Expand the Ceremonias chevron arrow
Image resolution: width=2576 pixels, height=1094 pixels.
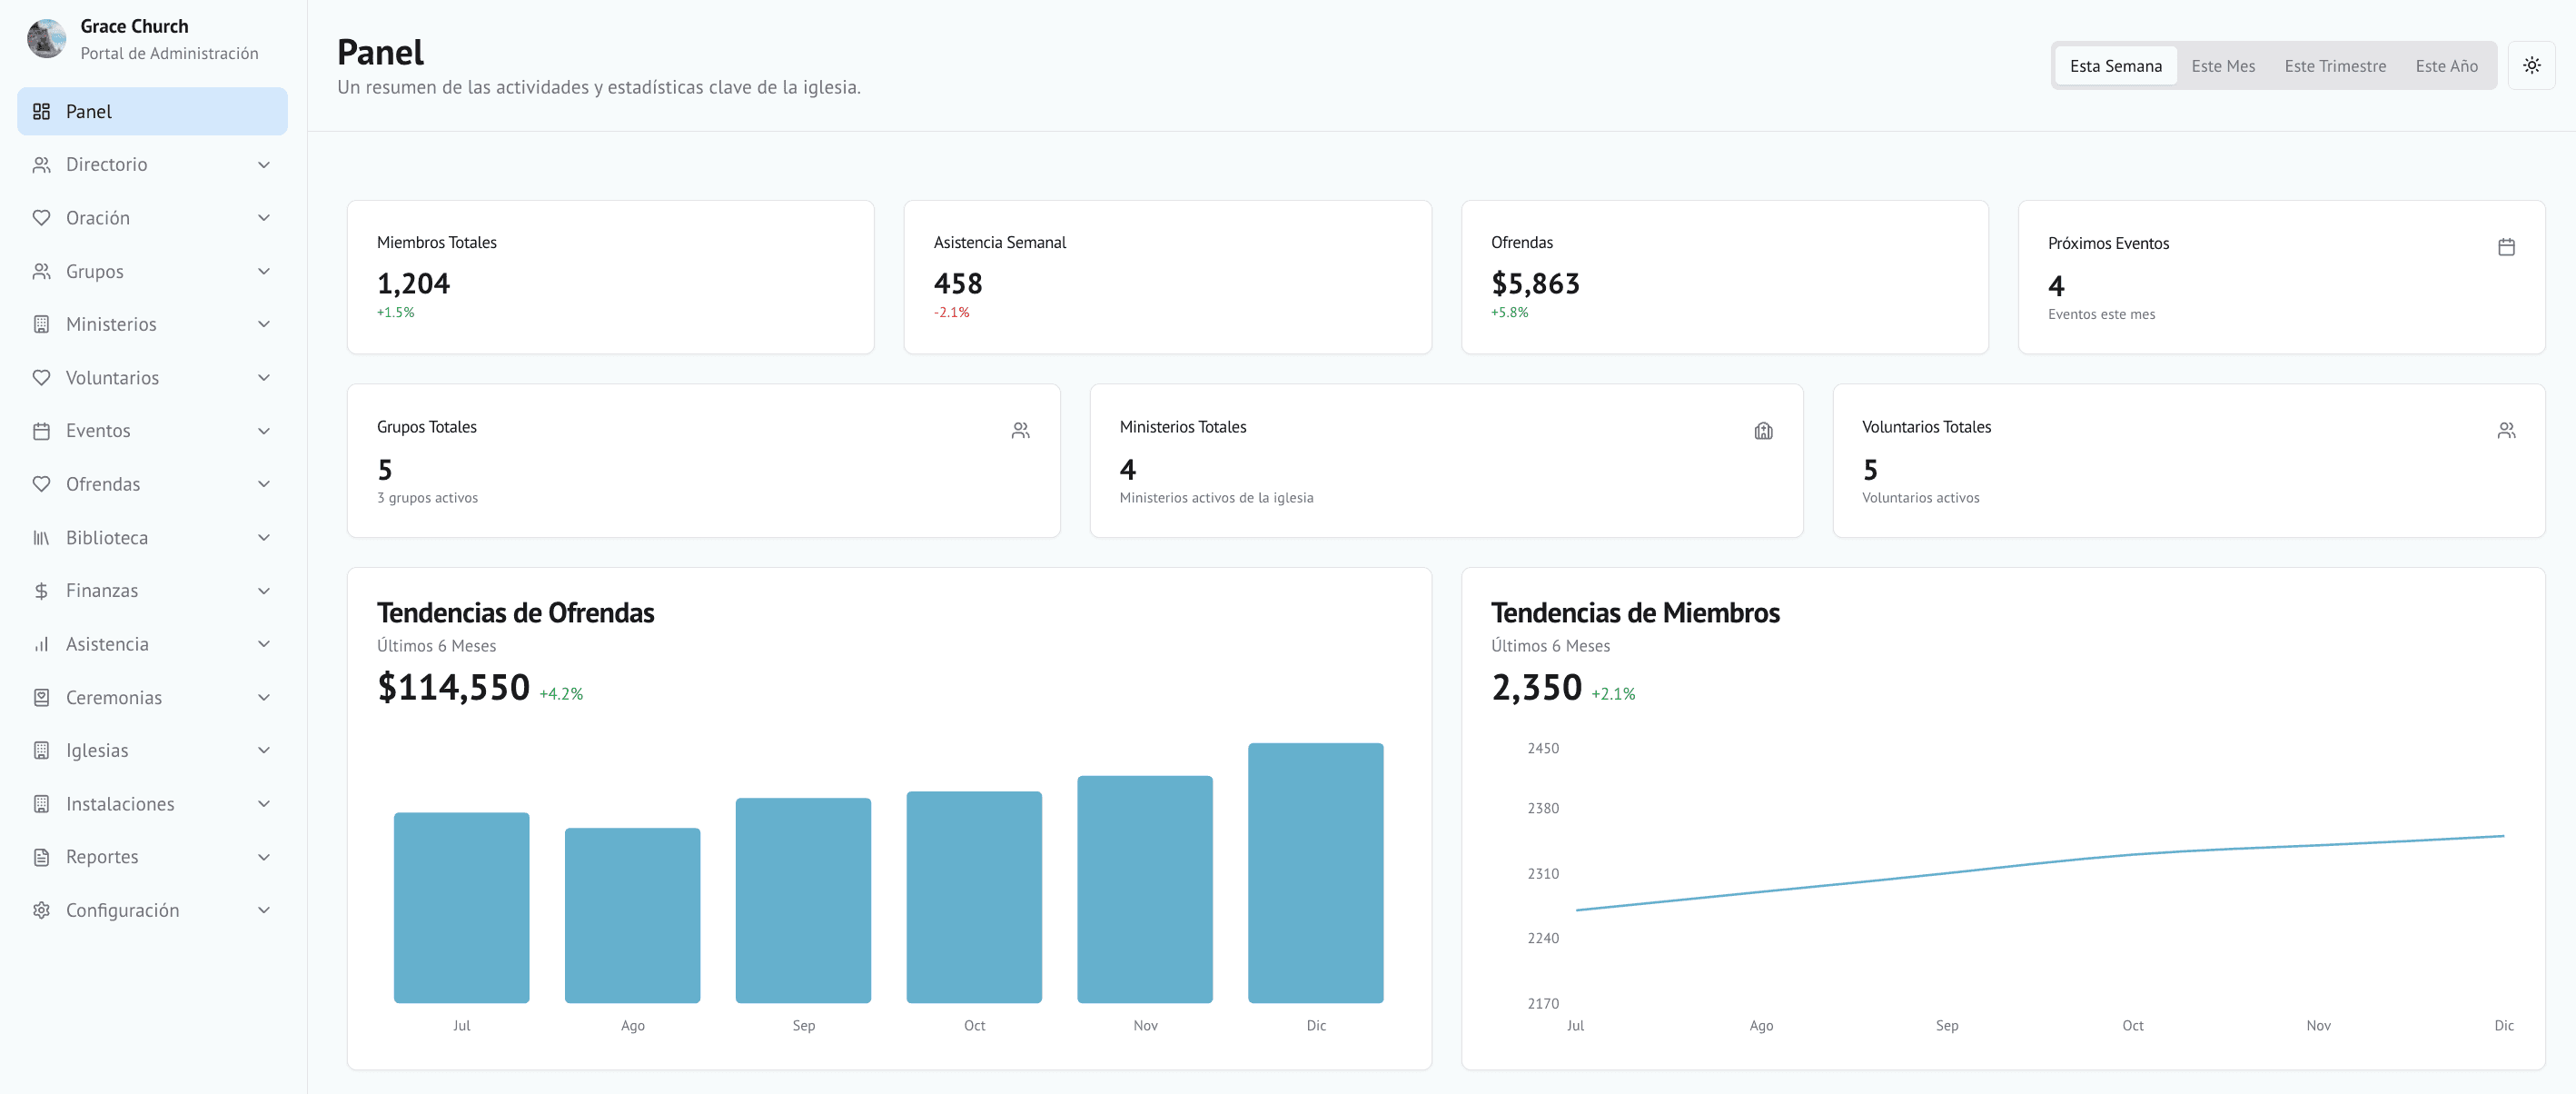pyautogui.click(x=264, y=698)
